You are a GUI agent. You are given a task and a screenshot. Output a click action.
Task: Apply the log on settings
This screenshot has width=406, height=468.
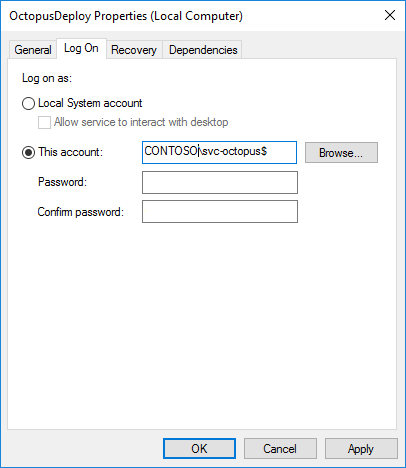pos(361,449)
